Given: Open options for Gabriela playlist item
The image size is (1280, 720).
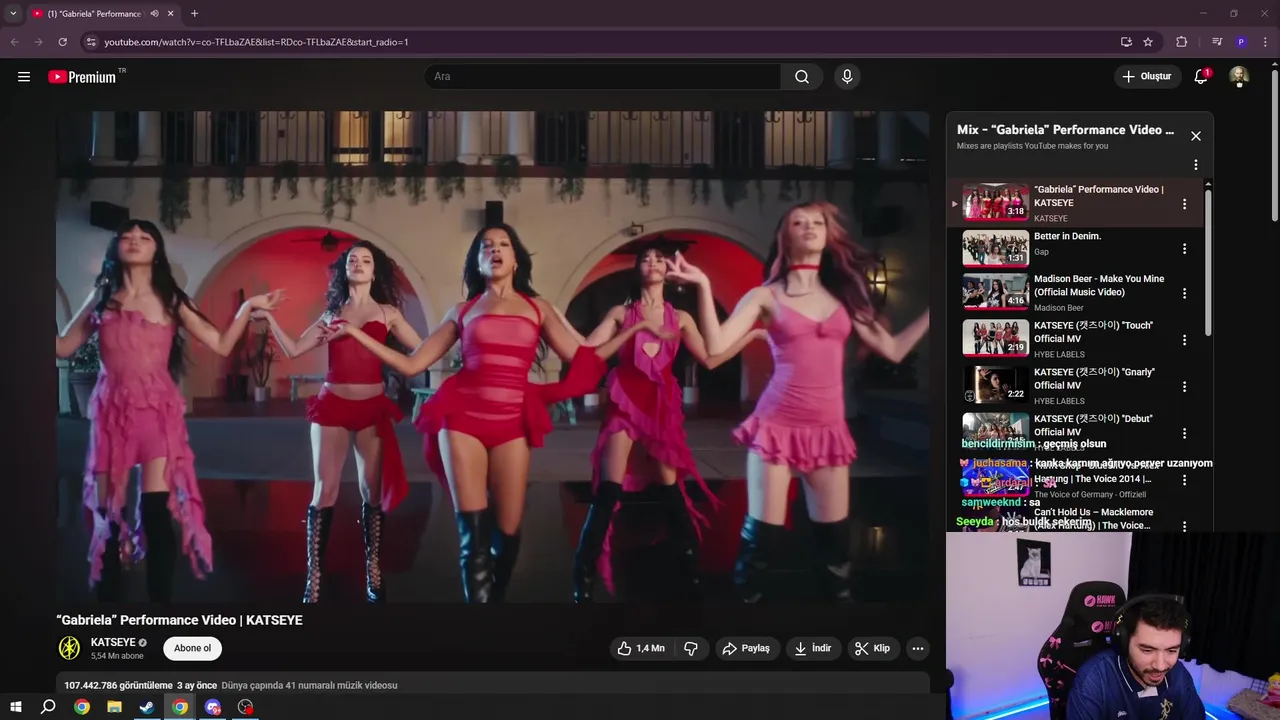Looking at the screenshot, I should click(1184, 204).
